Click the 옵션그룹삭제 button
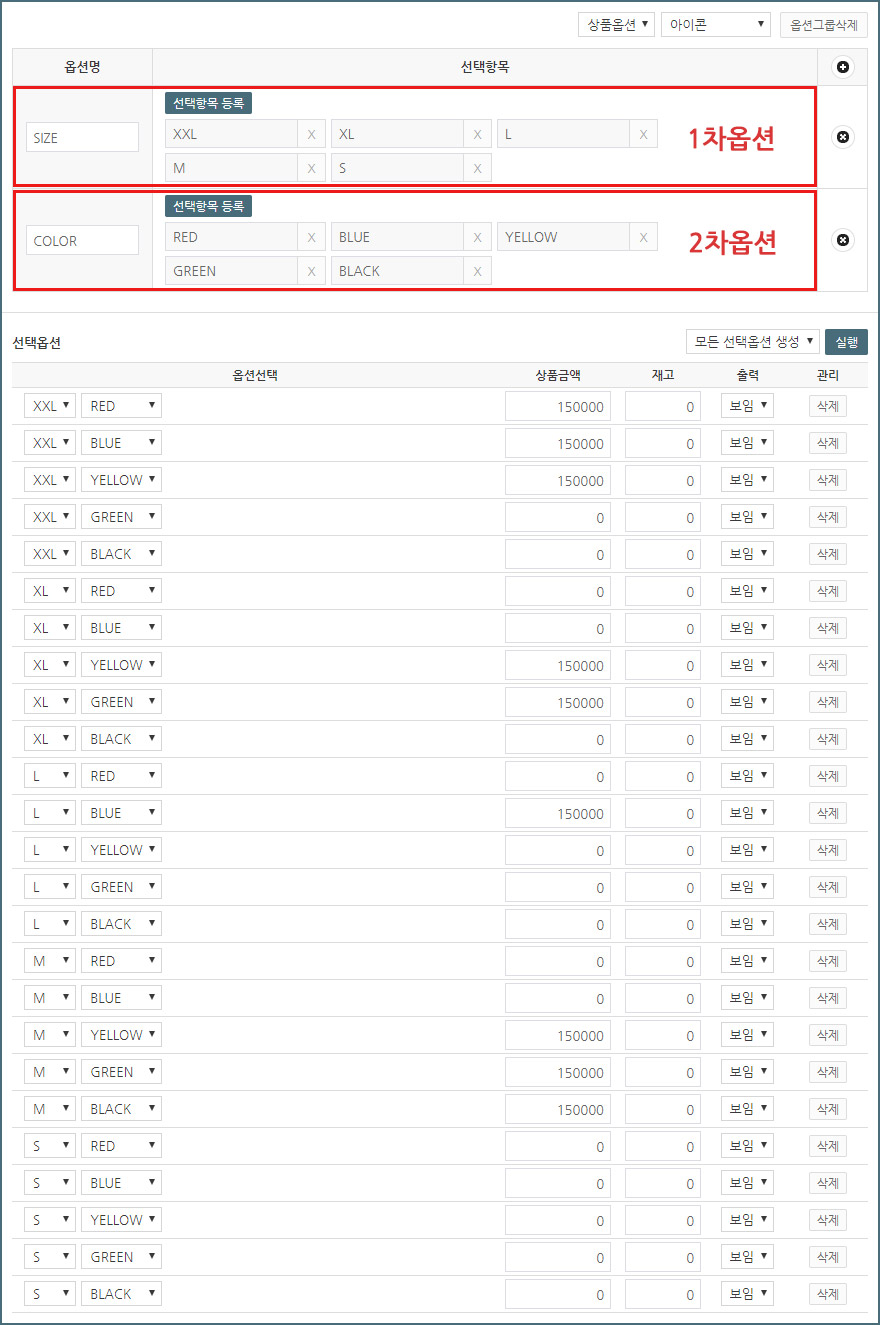 [x=824, y=25]
